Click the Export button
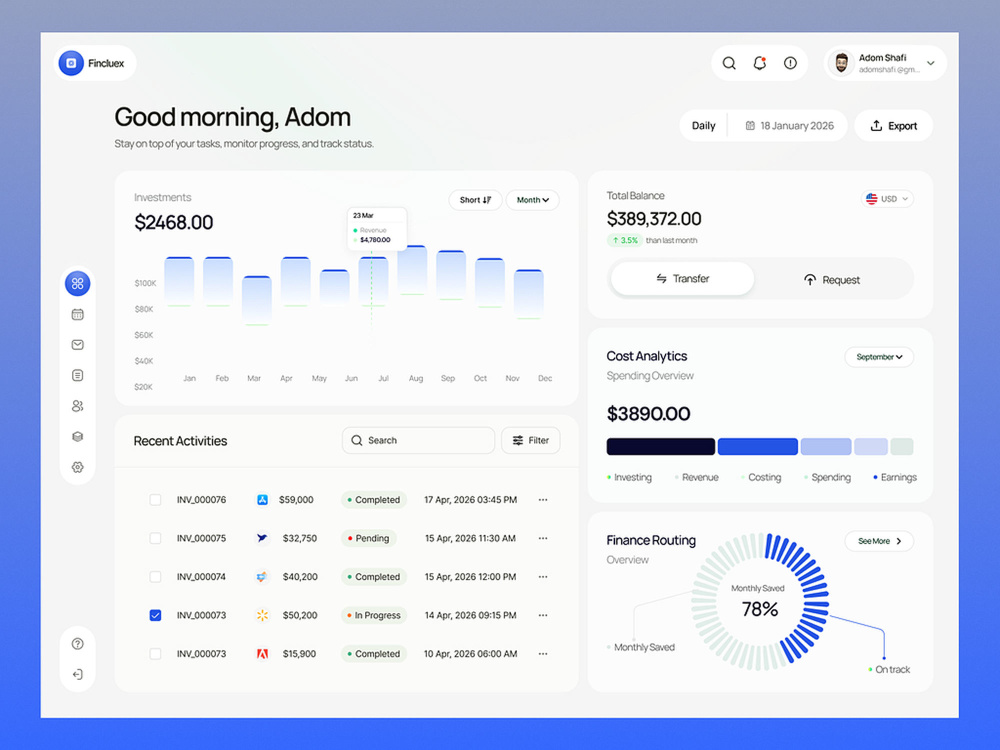The image size is (1000, 750). tap(893, 126)
